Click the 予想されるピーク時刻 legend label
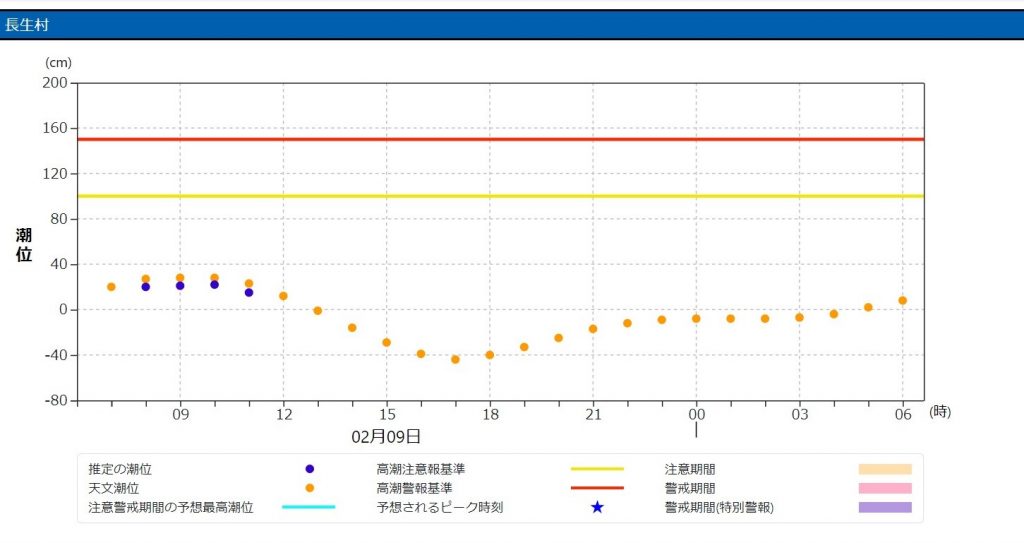1024x543 pixels. coord(440,507)
